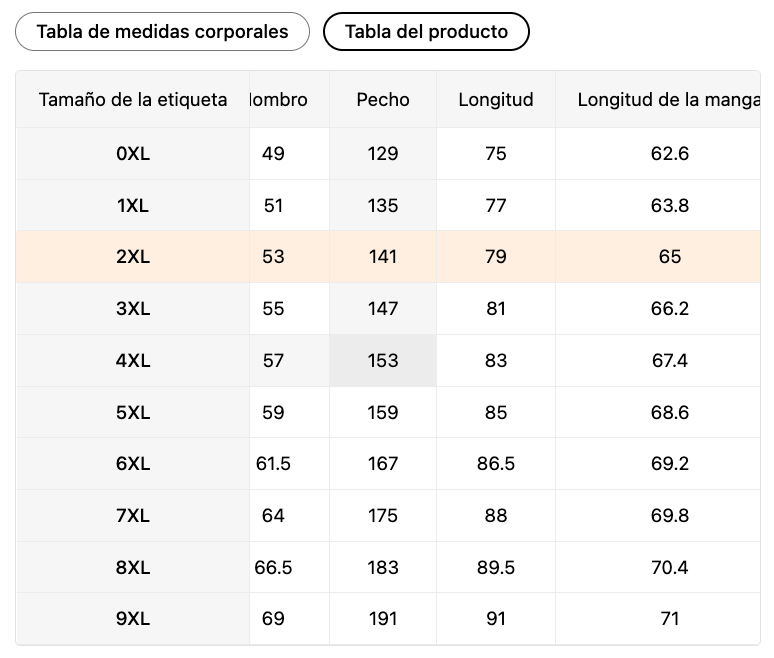Select the 8XL size row label
The image size is (774, 658).
pos(133,567)
